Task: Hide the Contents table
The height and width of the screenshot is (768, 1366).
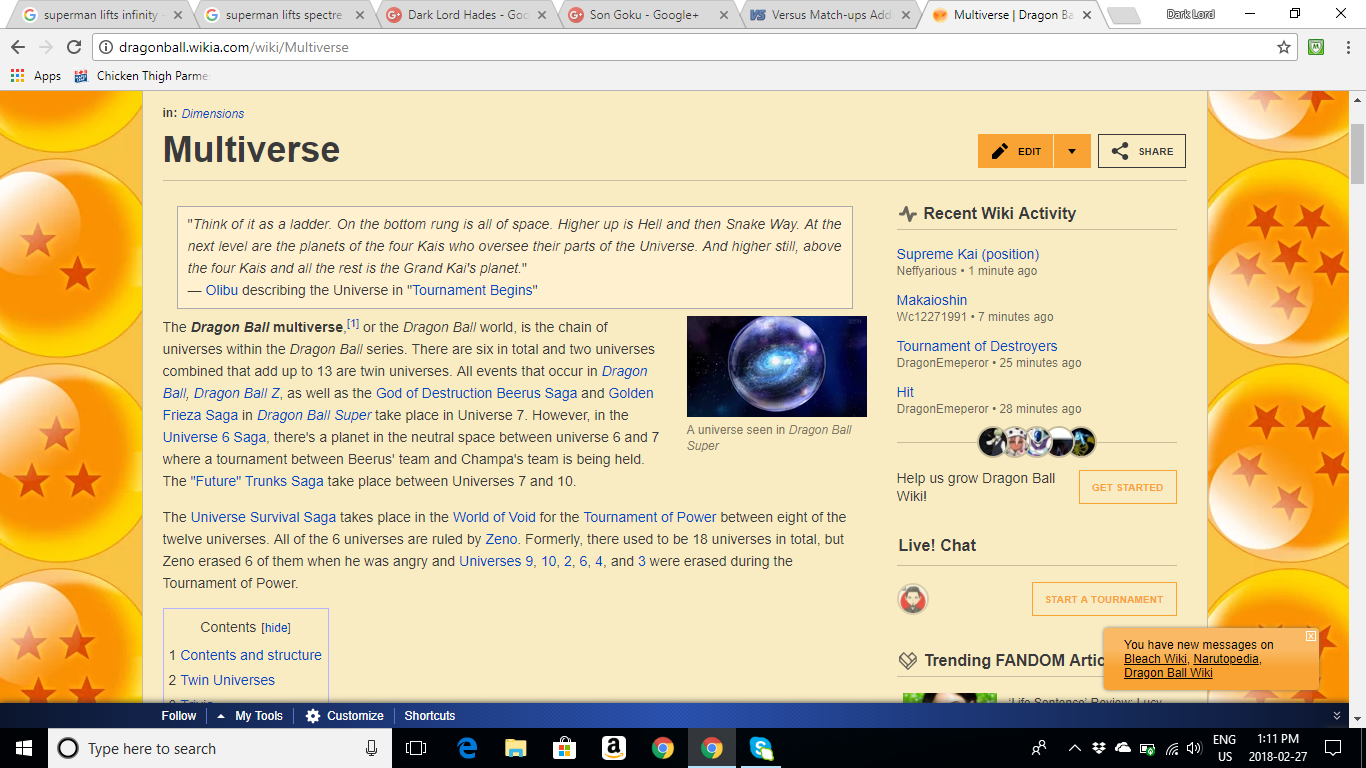Action: pos(276,628)
